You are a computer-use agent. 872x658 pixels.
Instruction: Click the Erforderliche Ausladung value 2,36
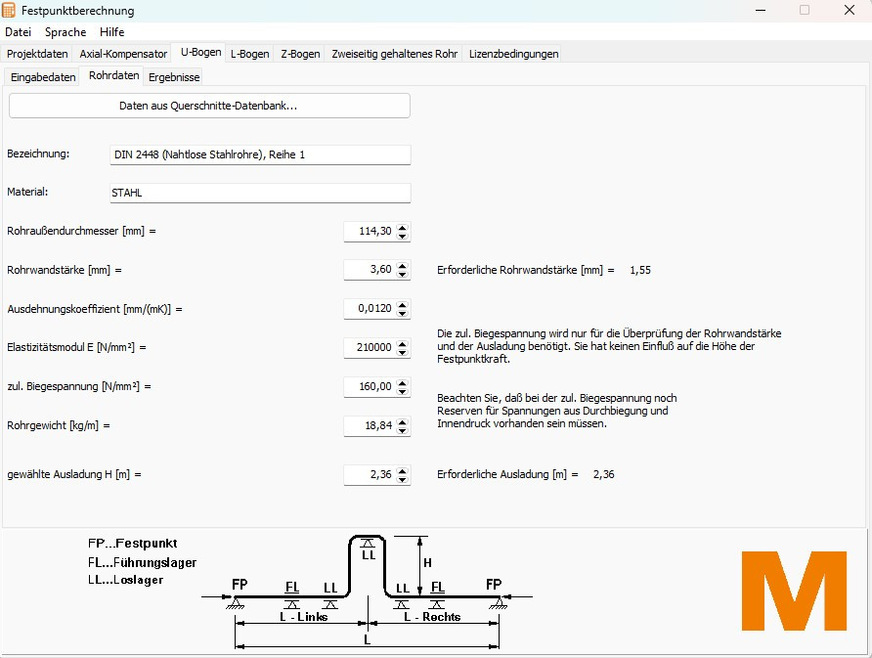click(x=603, y=474)
